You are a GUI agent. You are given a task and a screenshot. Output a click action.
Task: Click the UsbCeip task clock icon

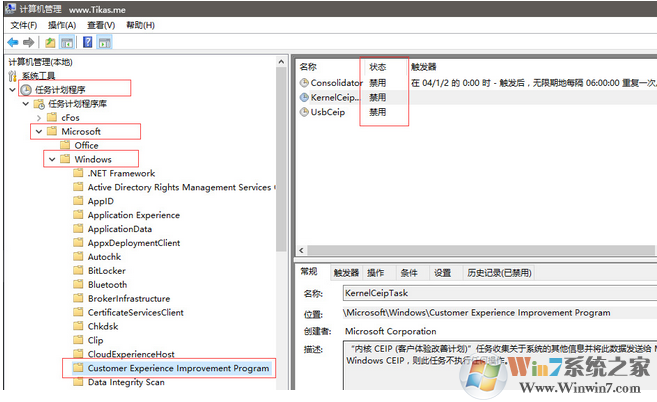pos(304,112)
